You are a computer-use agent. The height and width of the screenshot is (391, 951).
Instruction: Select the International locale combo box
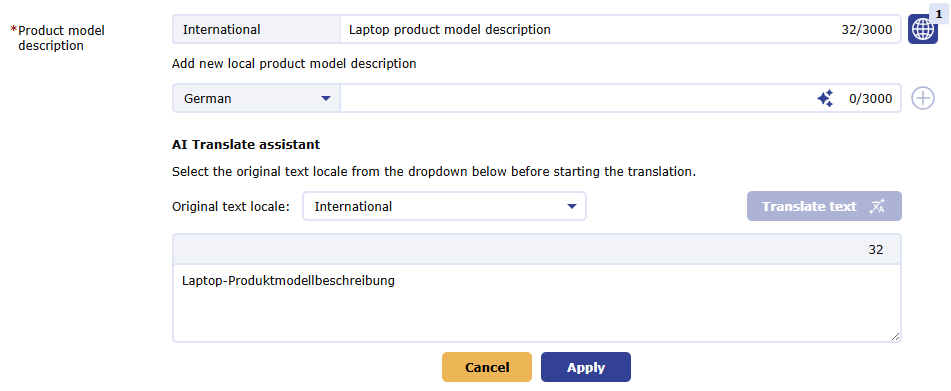[445, 207]
